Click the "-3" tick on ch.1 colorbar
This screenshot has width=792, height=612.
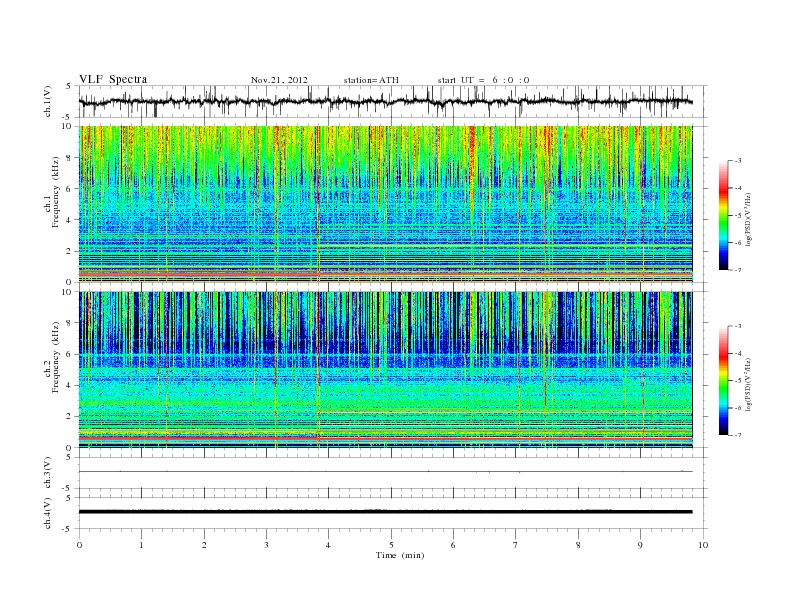pyautogui.click(x=737, y=161)
